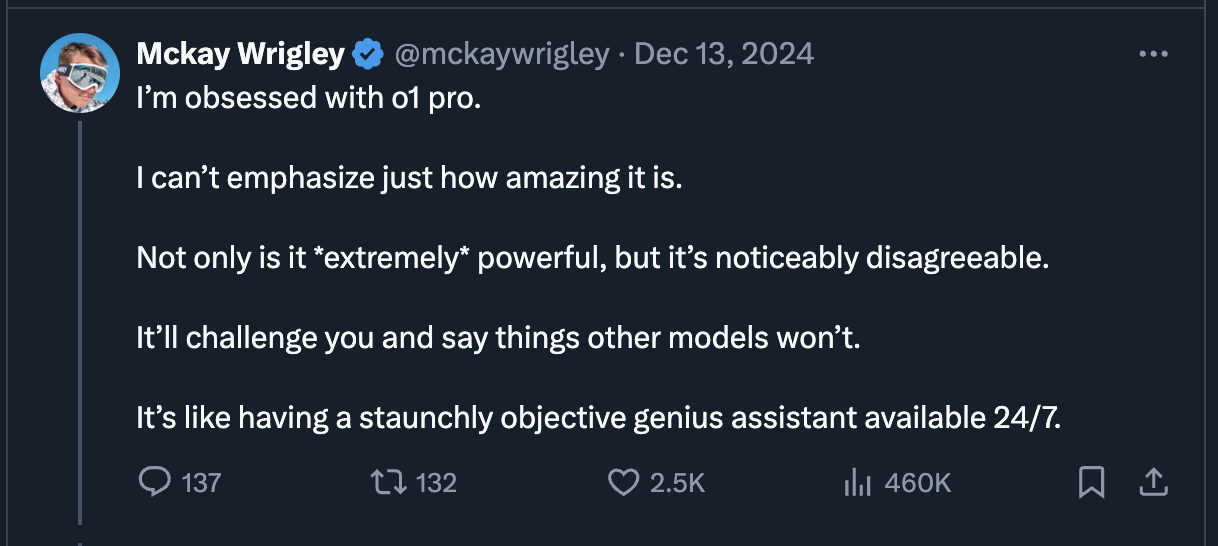Click the 2.5K likes count
This screenshot has height=546, width=1218.
(x=678, y=484)
